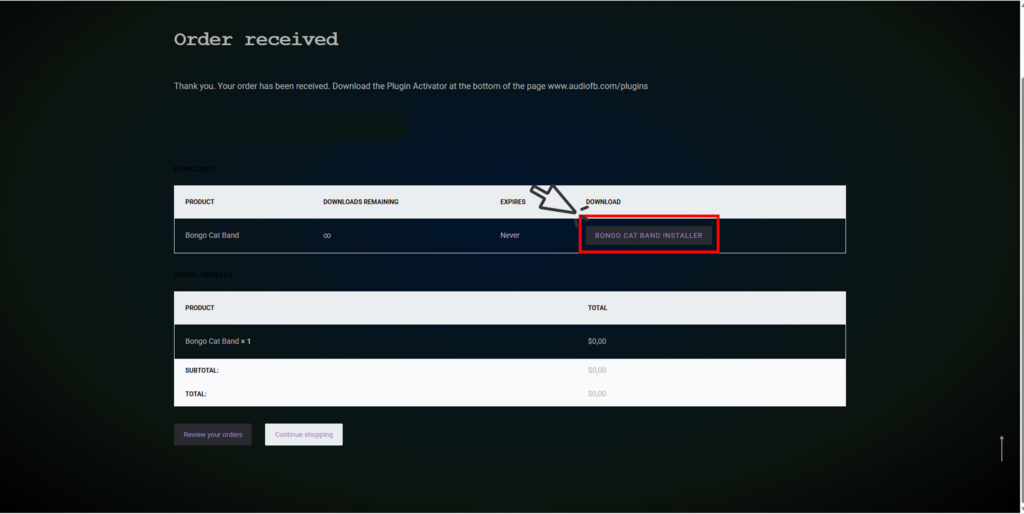Click the Bongo Cat Band Installer download button
Image resolution: width=1024 pixels, height=514 pixels.
click(x=648, y=236)
